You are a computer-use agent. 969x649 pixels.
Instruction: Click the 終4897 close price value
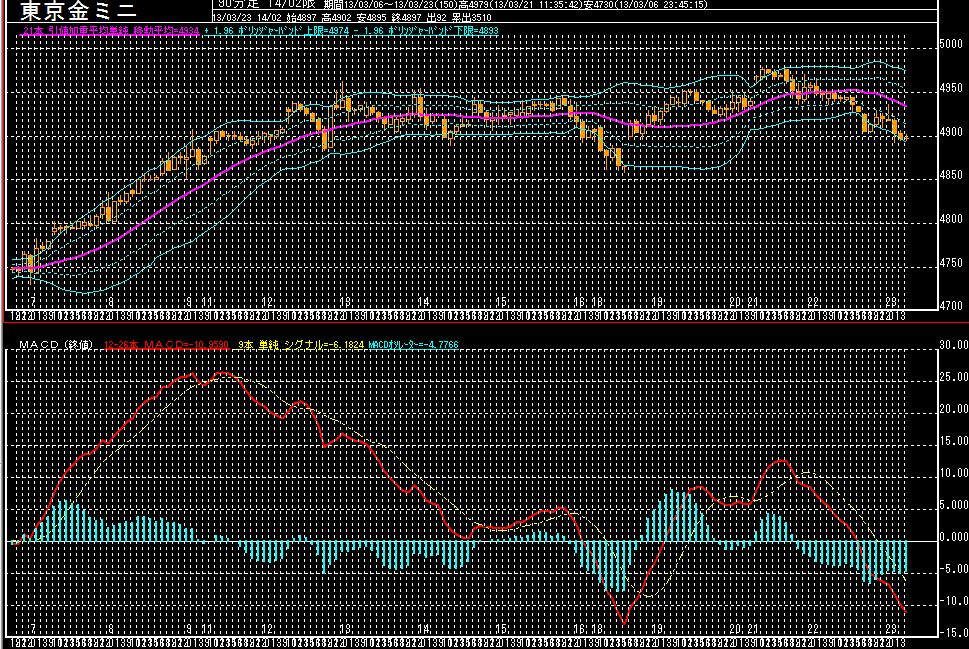pos(409,17)
